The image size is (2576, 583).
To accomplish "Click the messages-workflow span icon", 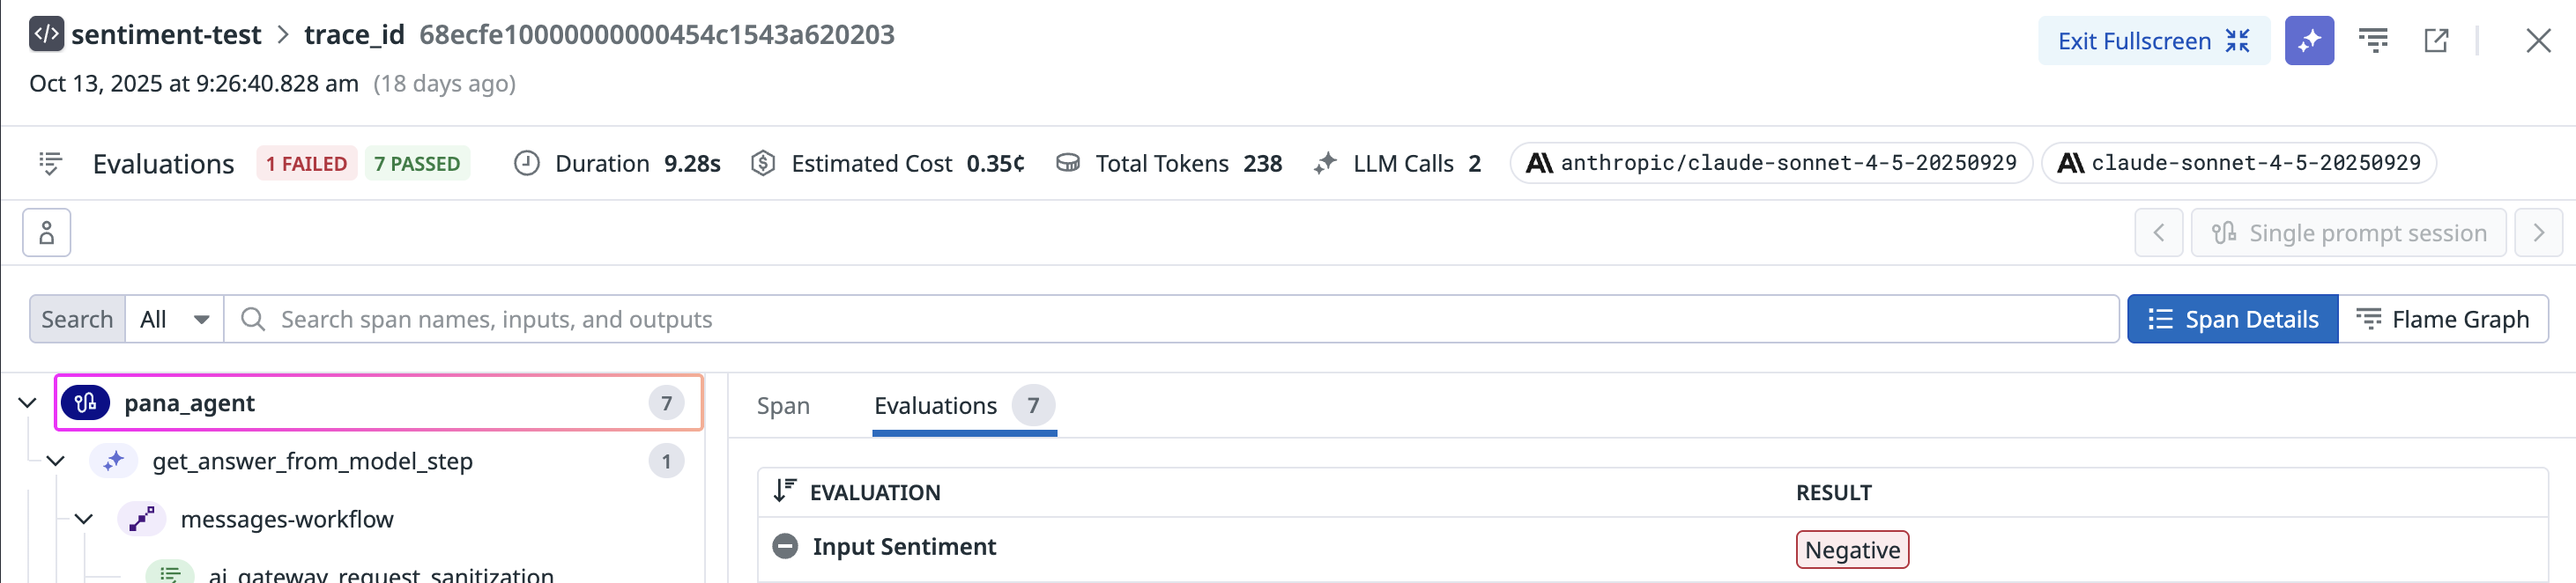I will click(x=141, y=519).
